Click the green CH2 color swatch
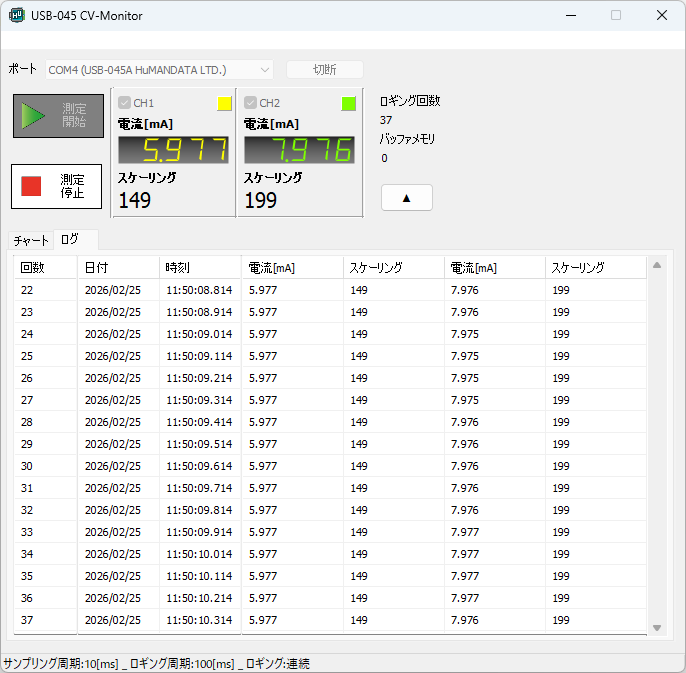Image resolution: width=686 pixels, height=673 pixels. click(x=348, y=103)
